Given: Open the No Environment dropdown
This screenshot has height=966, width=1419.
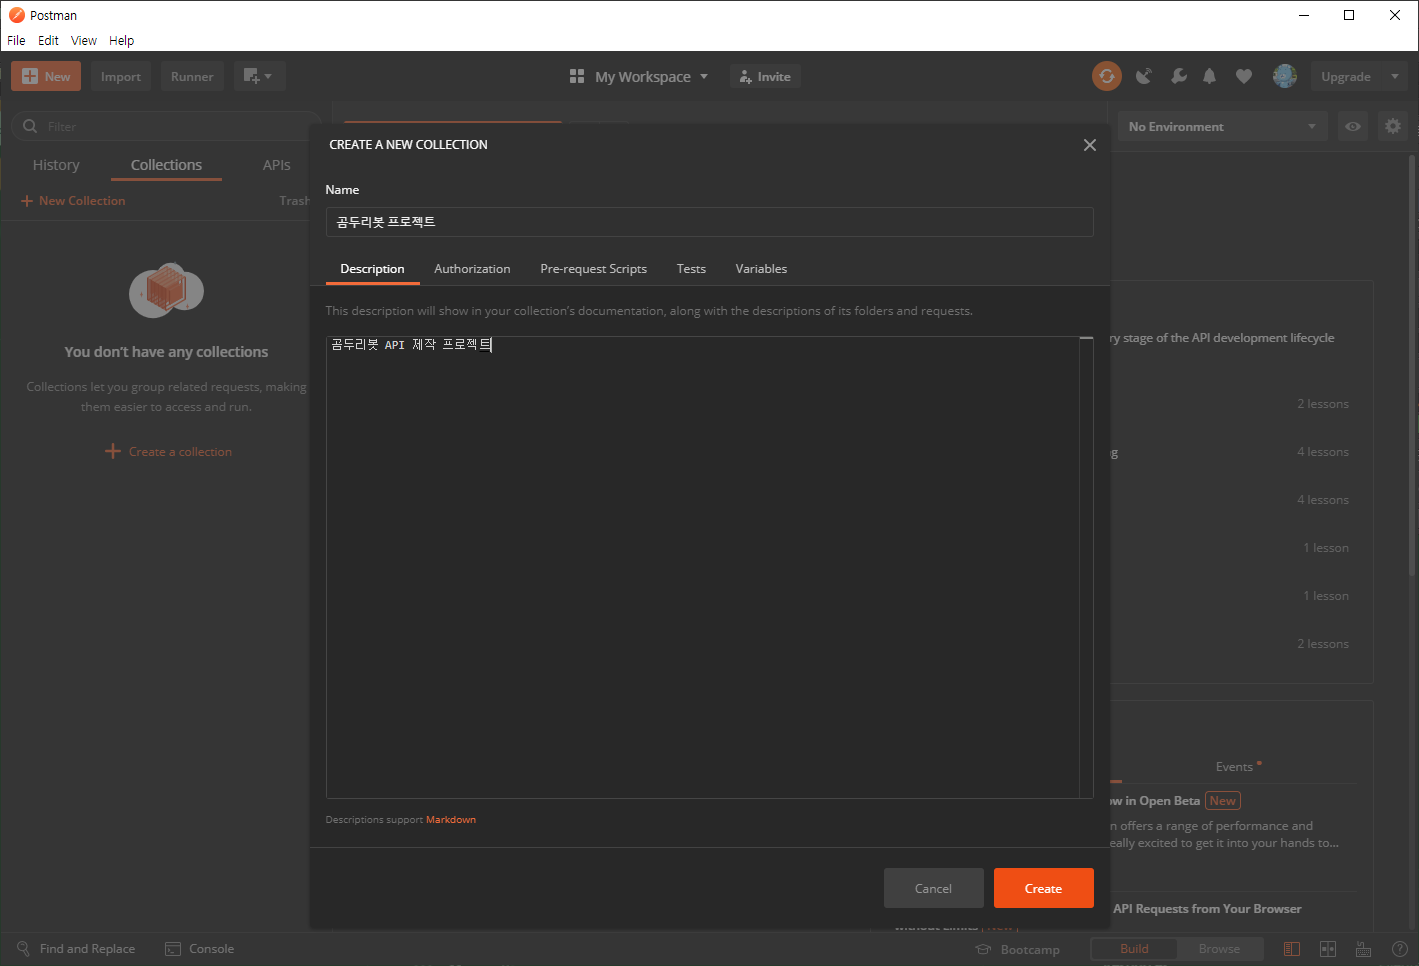Looking at the screenshot, I should click(1222, 126).
